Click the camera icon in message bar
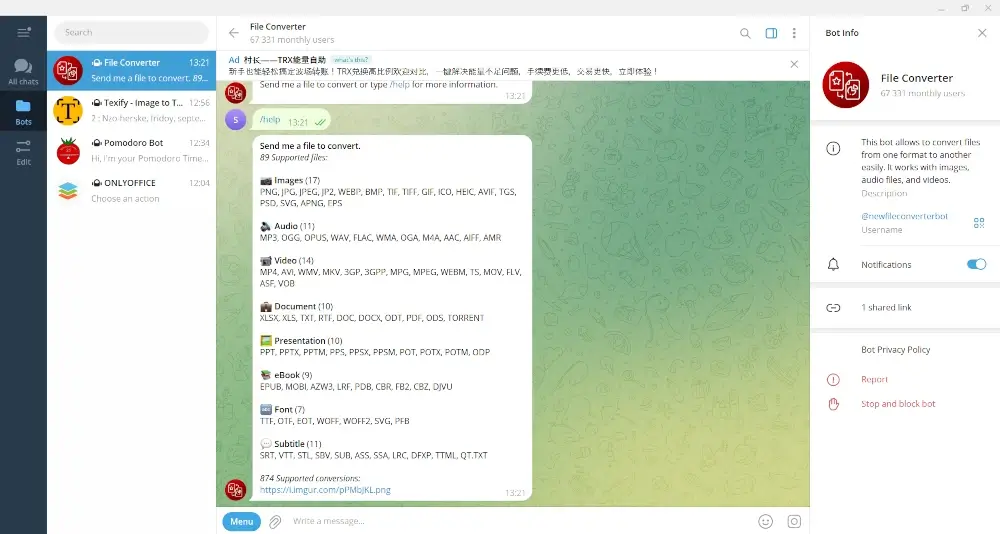The width and height of the screenshot is (1000, 534). pos(794,522)
